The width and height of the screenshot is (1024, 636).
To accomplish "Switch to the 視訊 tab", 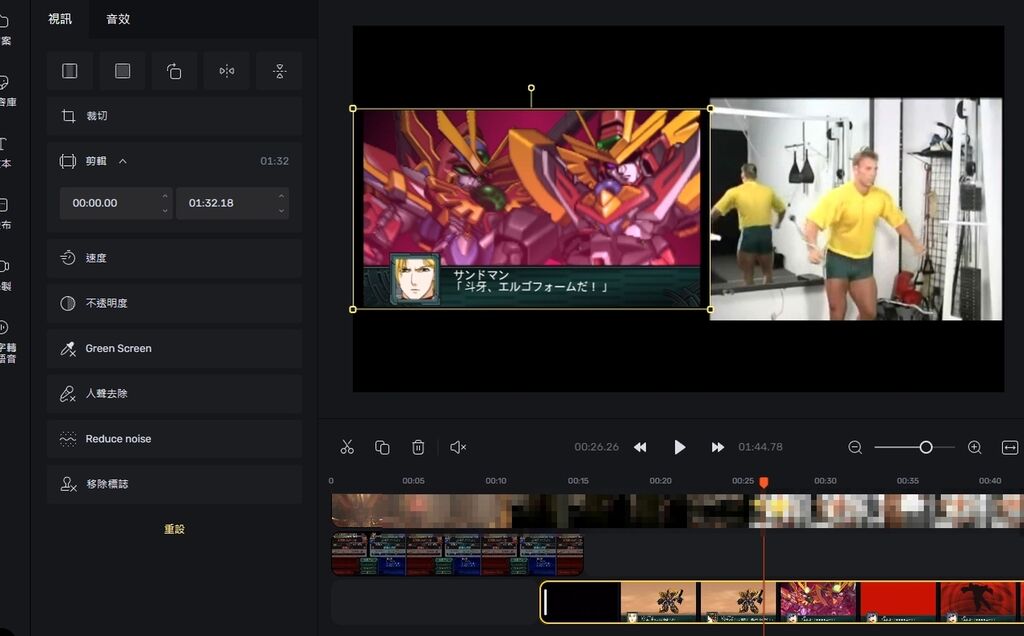I will pyautogui.click(x=59, y=19).
